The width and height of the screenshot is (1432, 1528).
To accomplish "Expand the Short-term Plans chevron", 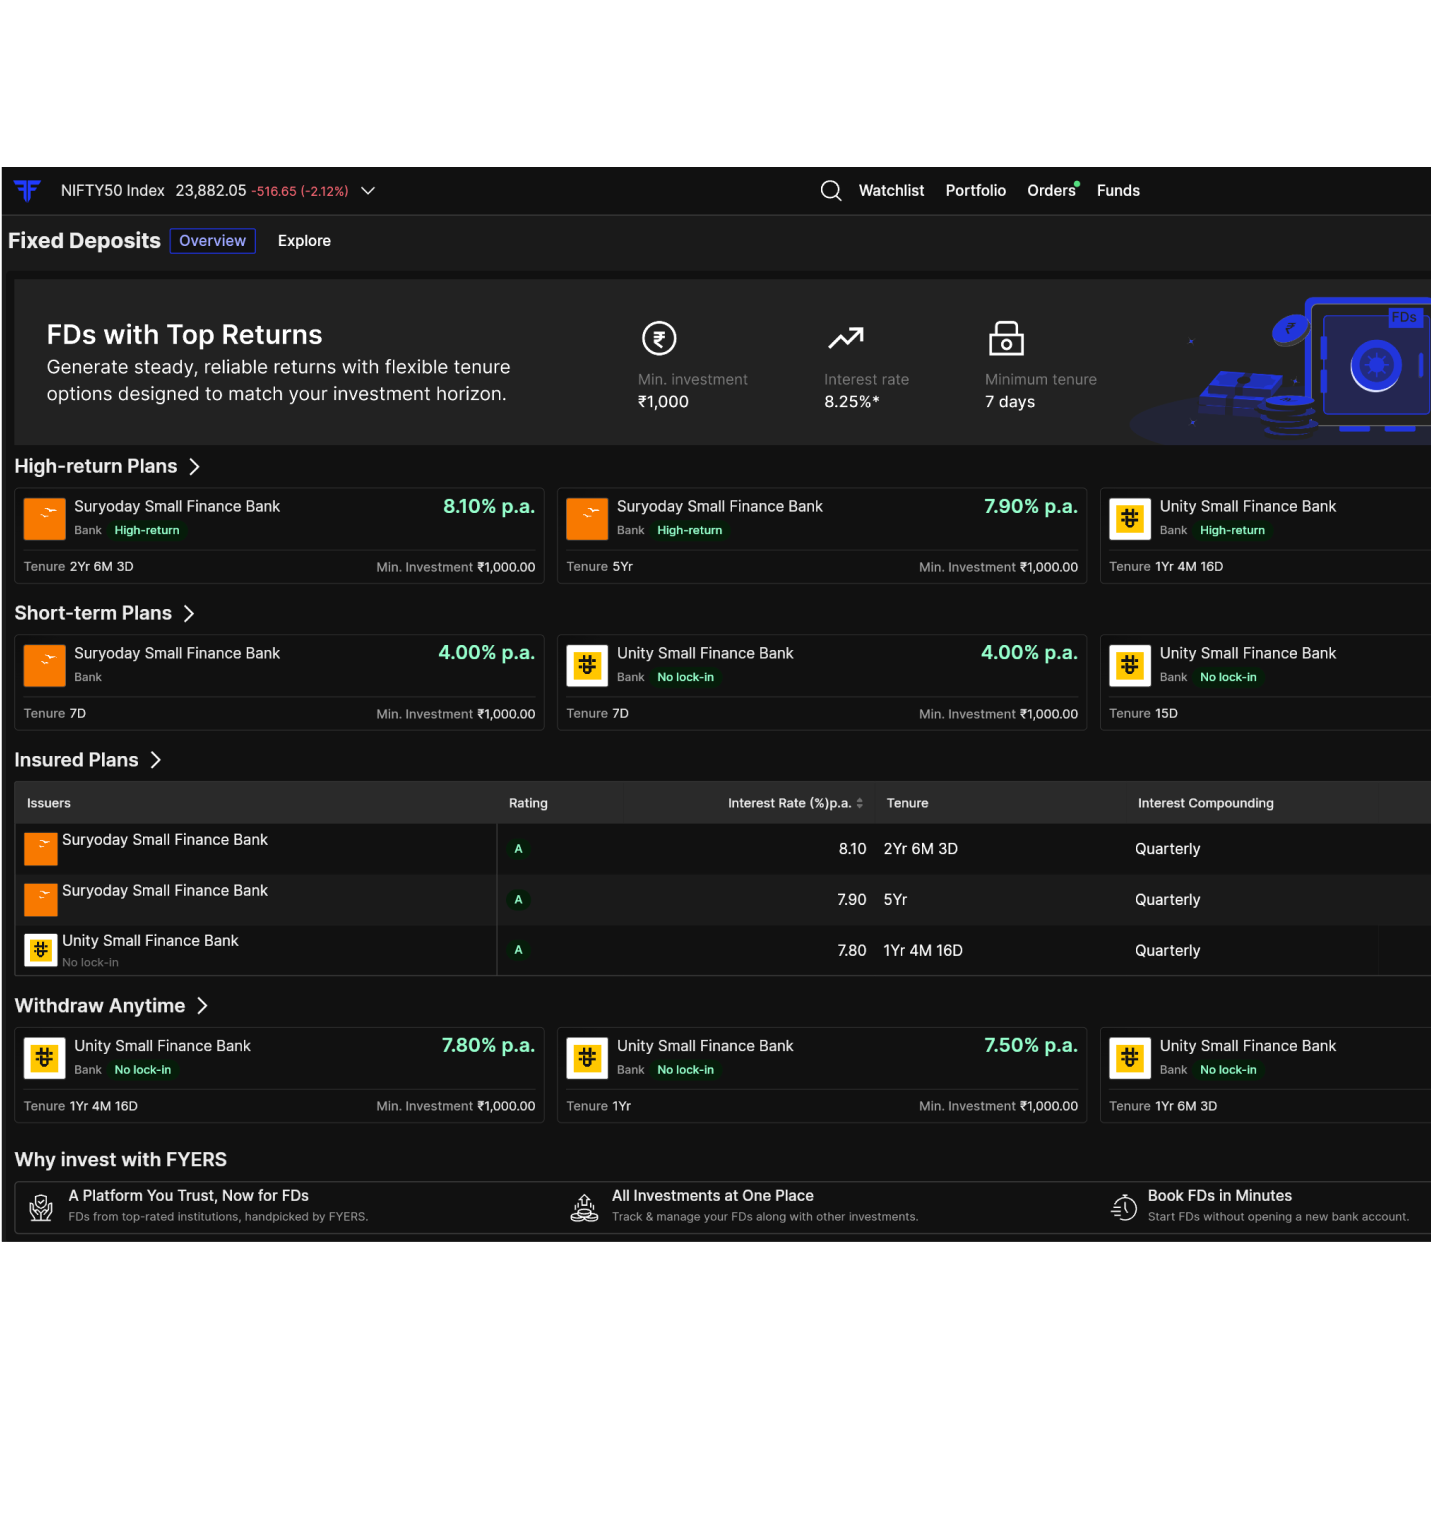I will [189, 613].
